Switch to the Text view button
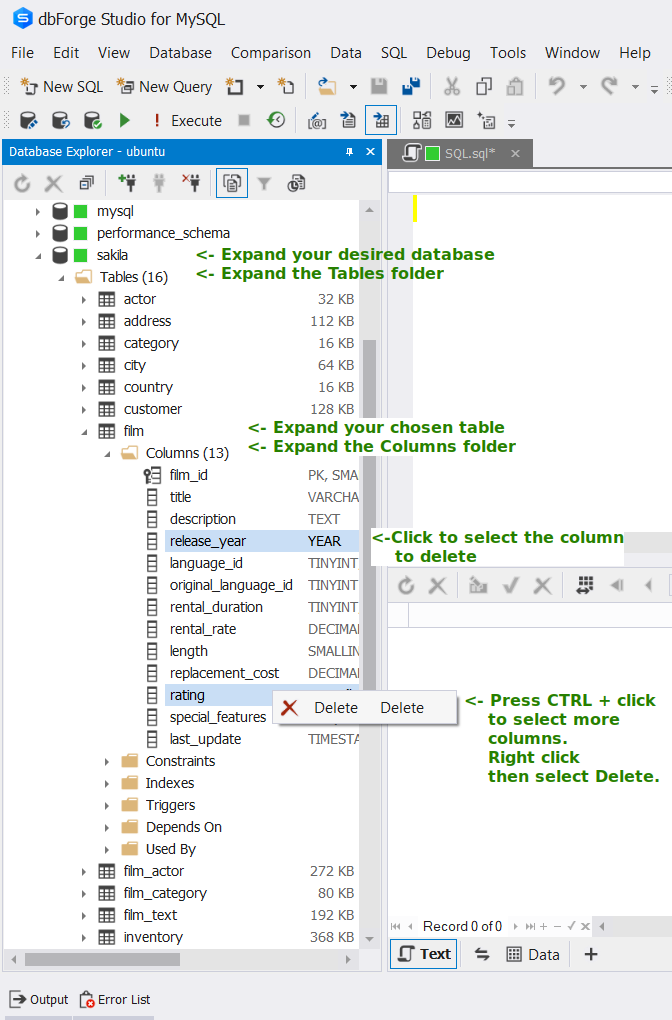Image resolution: width=672 pixels, height=1020 pixels. pyautogui.click(x=424, y=954)
